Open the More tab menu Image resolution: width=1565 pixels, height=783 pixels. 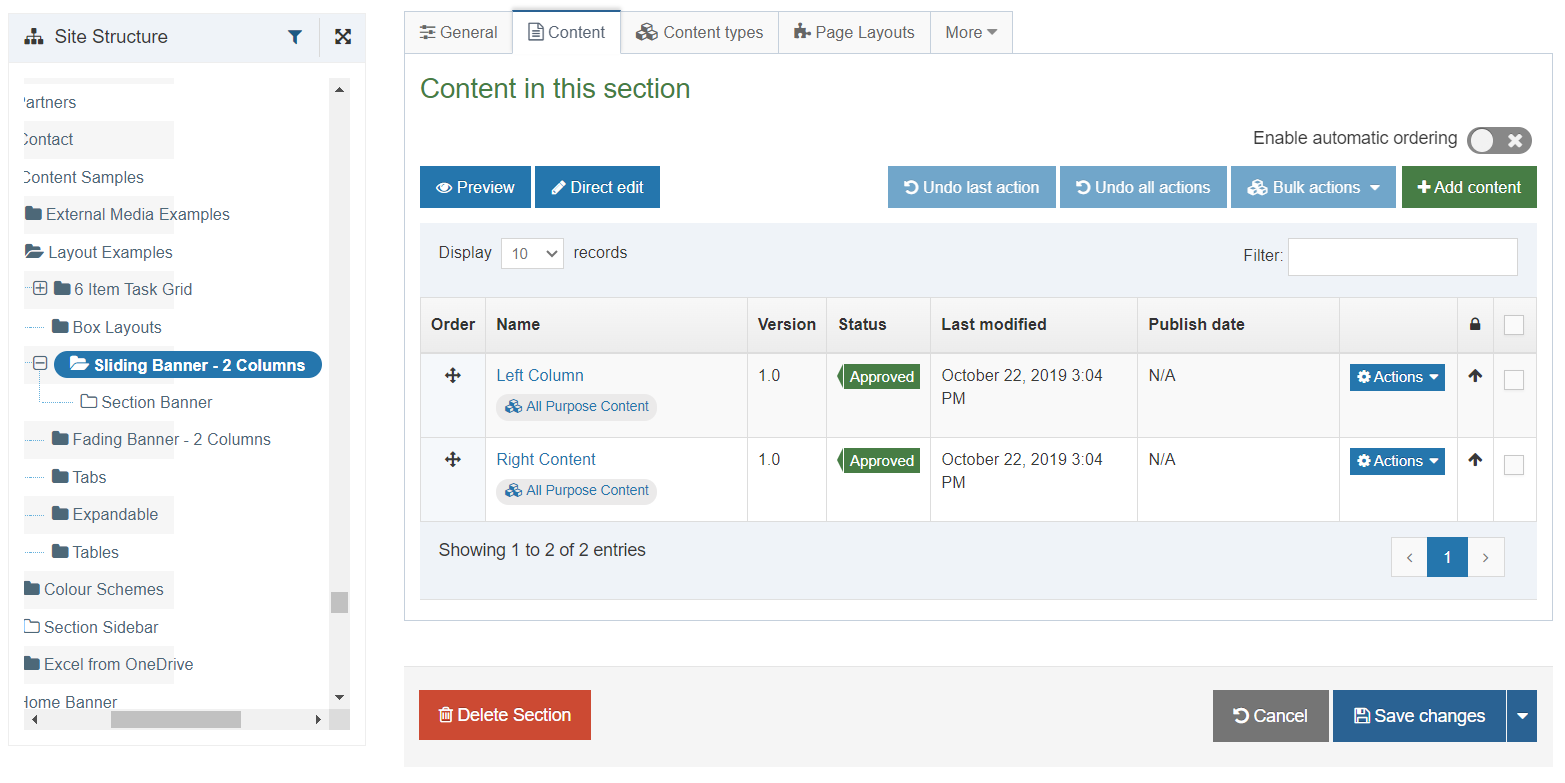pyautogui.click(x=971, y=32)
